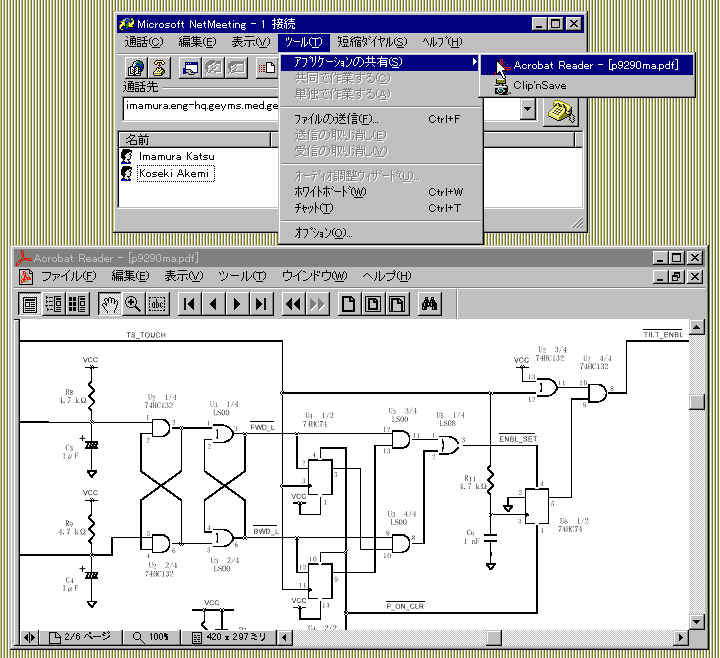Open Acrobat ヘルプ(H) menu
This screenshot has height=658, width=720.
click(387, 276)
